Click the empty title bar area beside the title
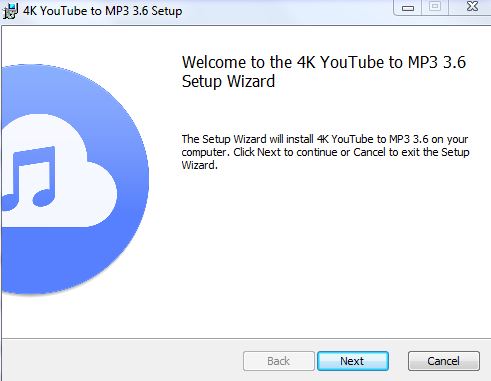The width and height of the screenshot is (491, 381). pos(287,11)
